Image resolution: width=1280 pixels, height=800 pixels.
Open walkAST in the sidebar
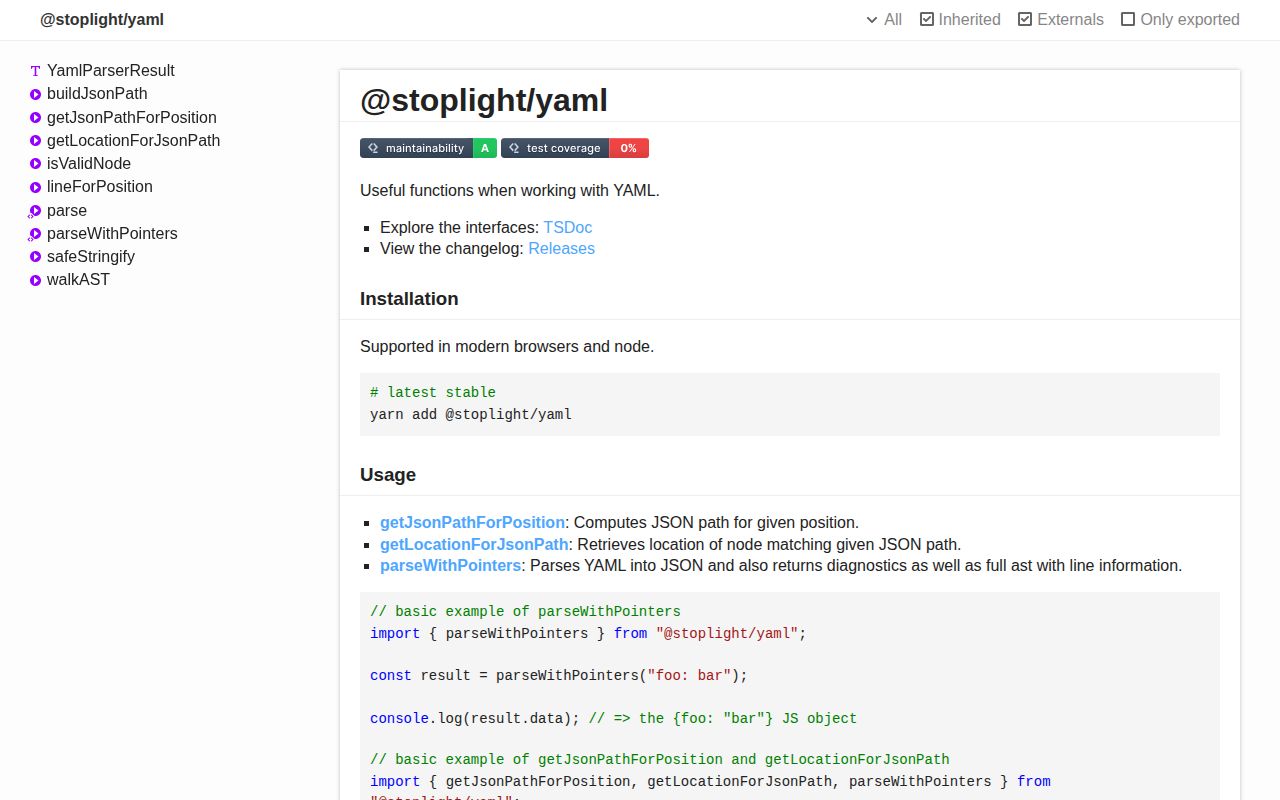click(x=78, y=280)
